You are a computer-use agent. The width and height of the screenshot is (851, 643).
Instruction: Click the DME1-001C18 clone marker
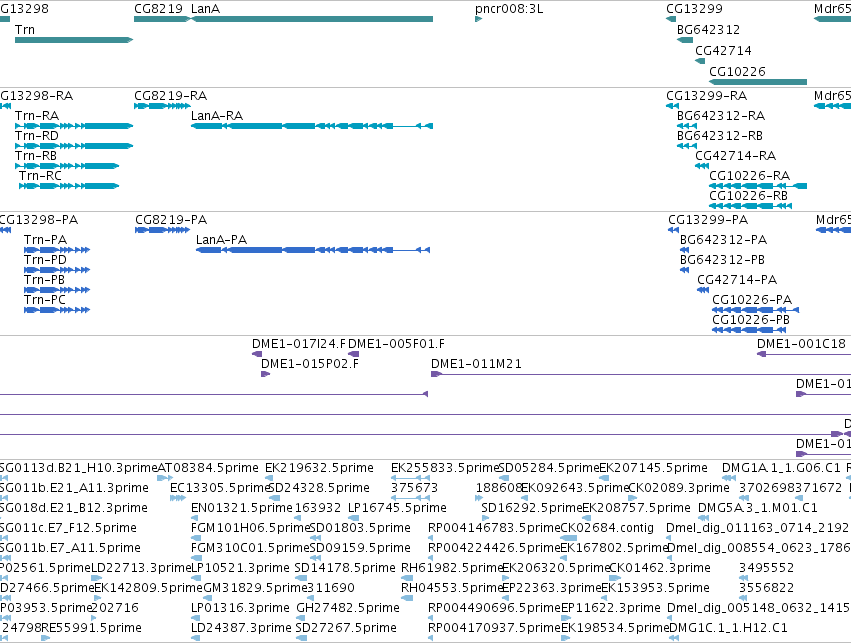[x=761, y=354]
